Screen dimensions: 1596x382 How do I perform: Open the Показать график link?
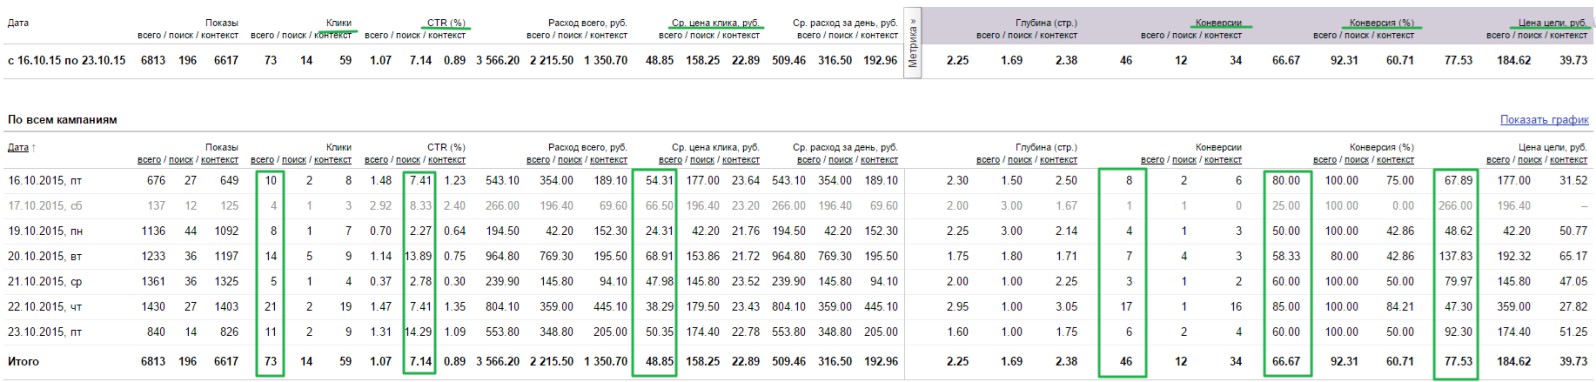[1543, 120]
